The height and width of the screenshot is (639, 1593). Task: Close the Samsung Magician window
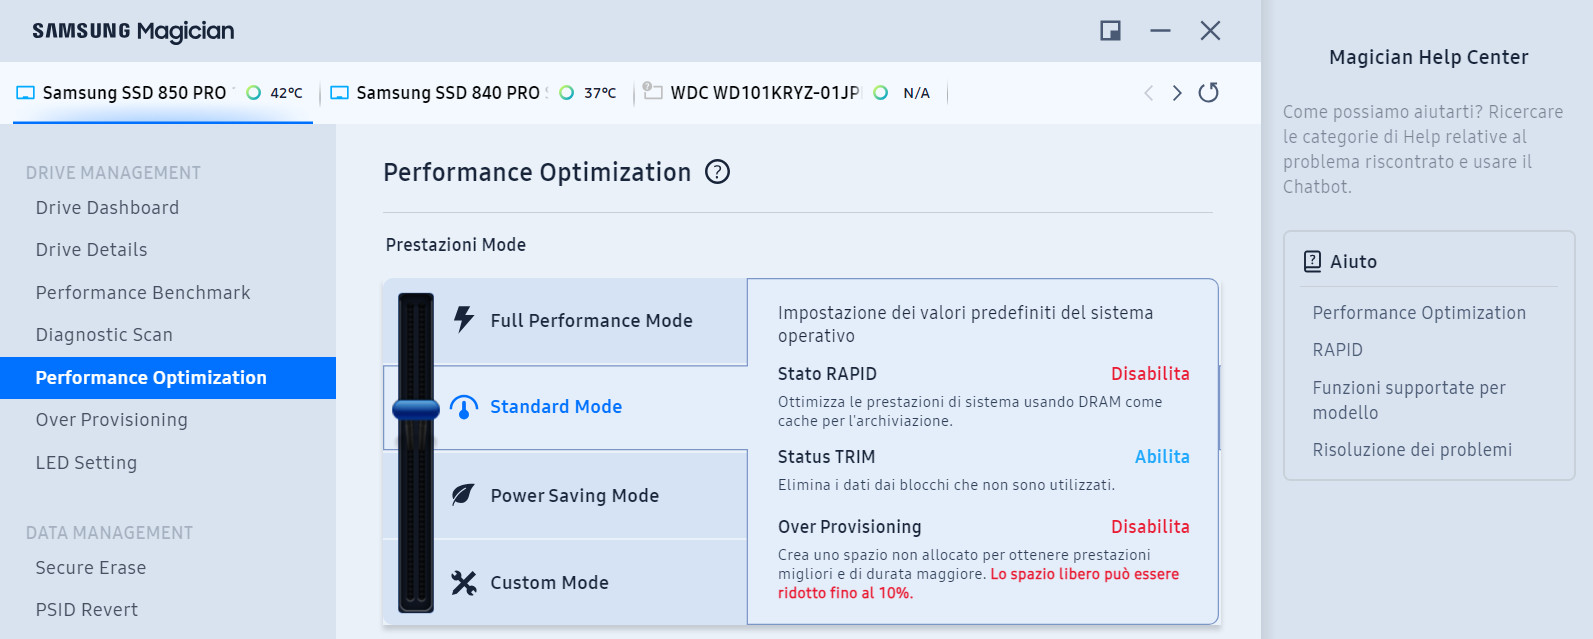tap(1210, 31)
